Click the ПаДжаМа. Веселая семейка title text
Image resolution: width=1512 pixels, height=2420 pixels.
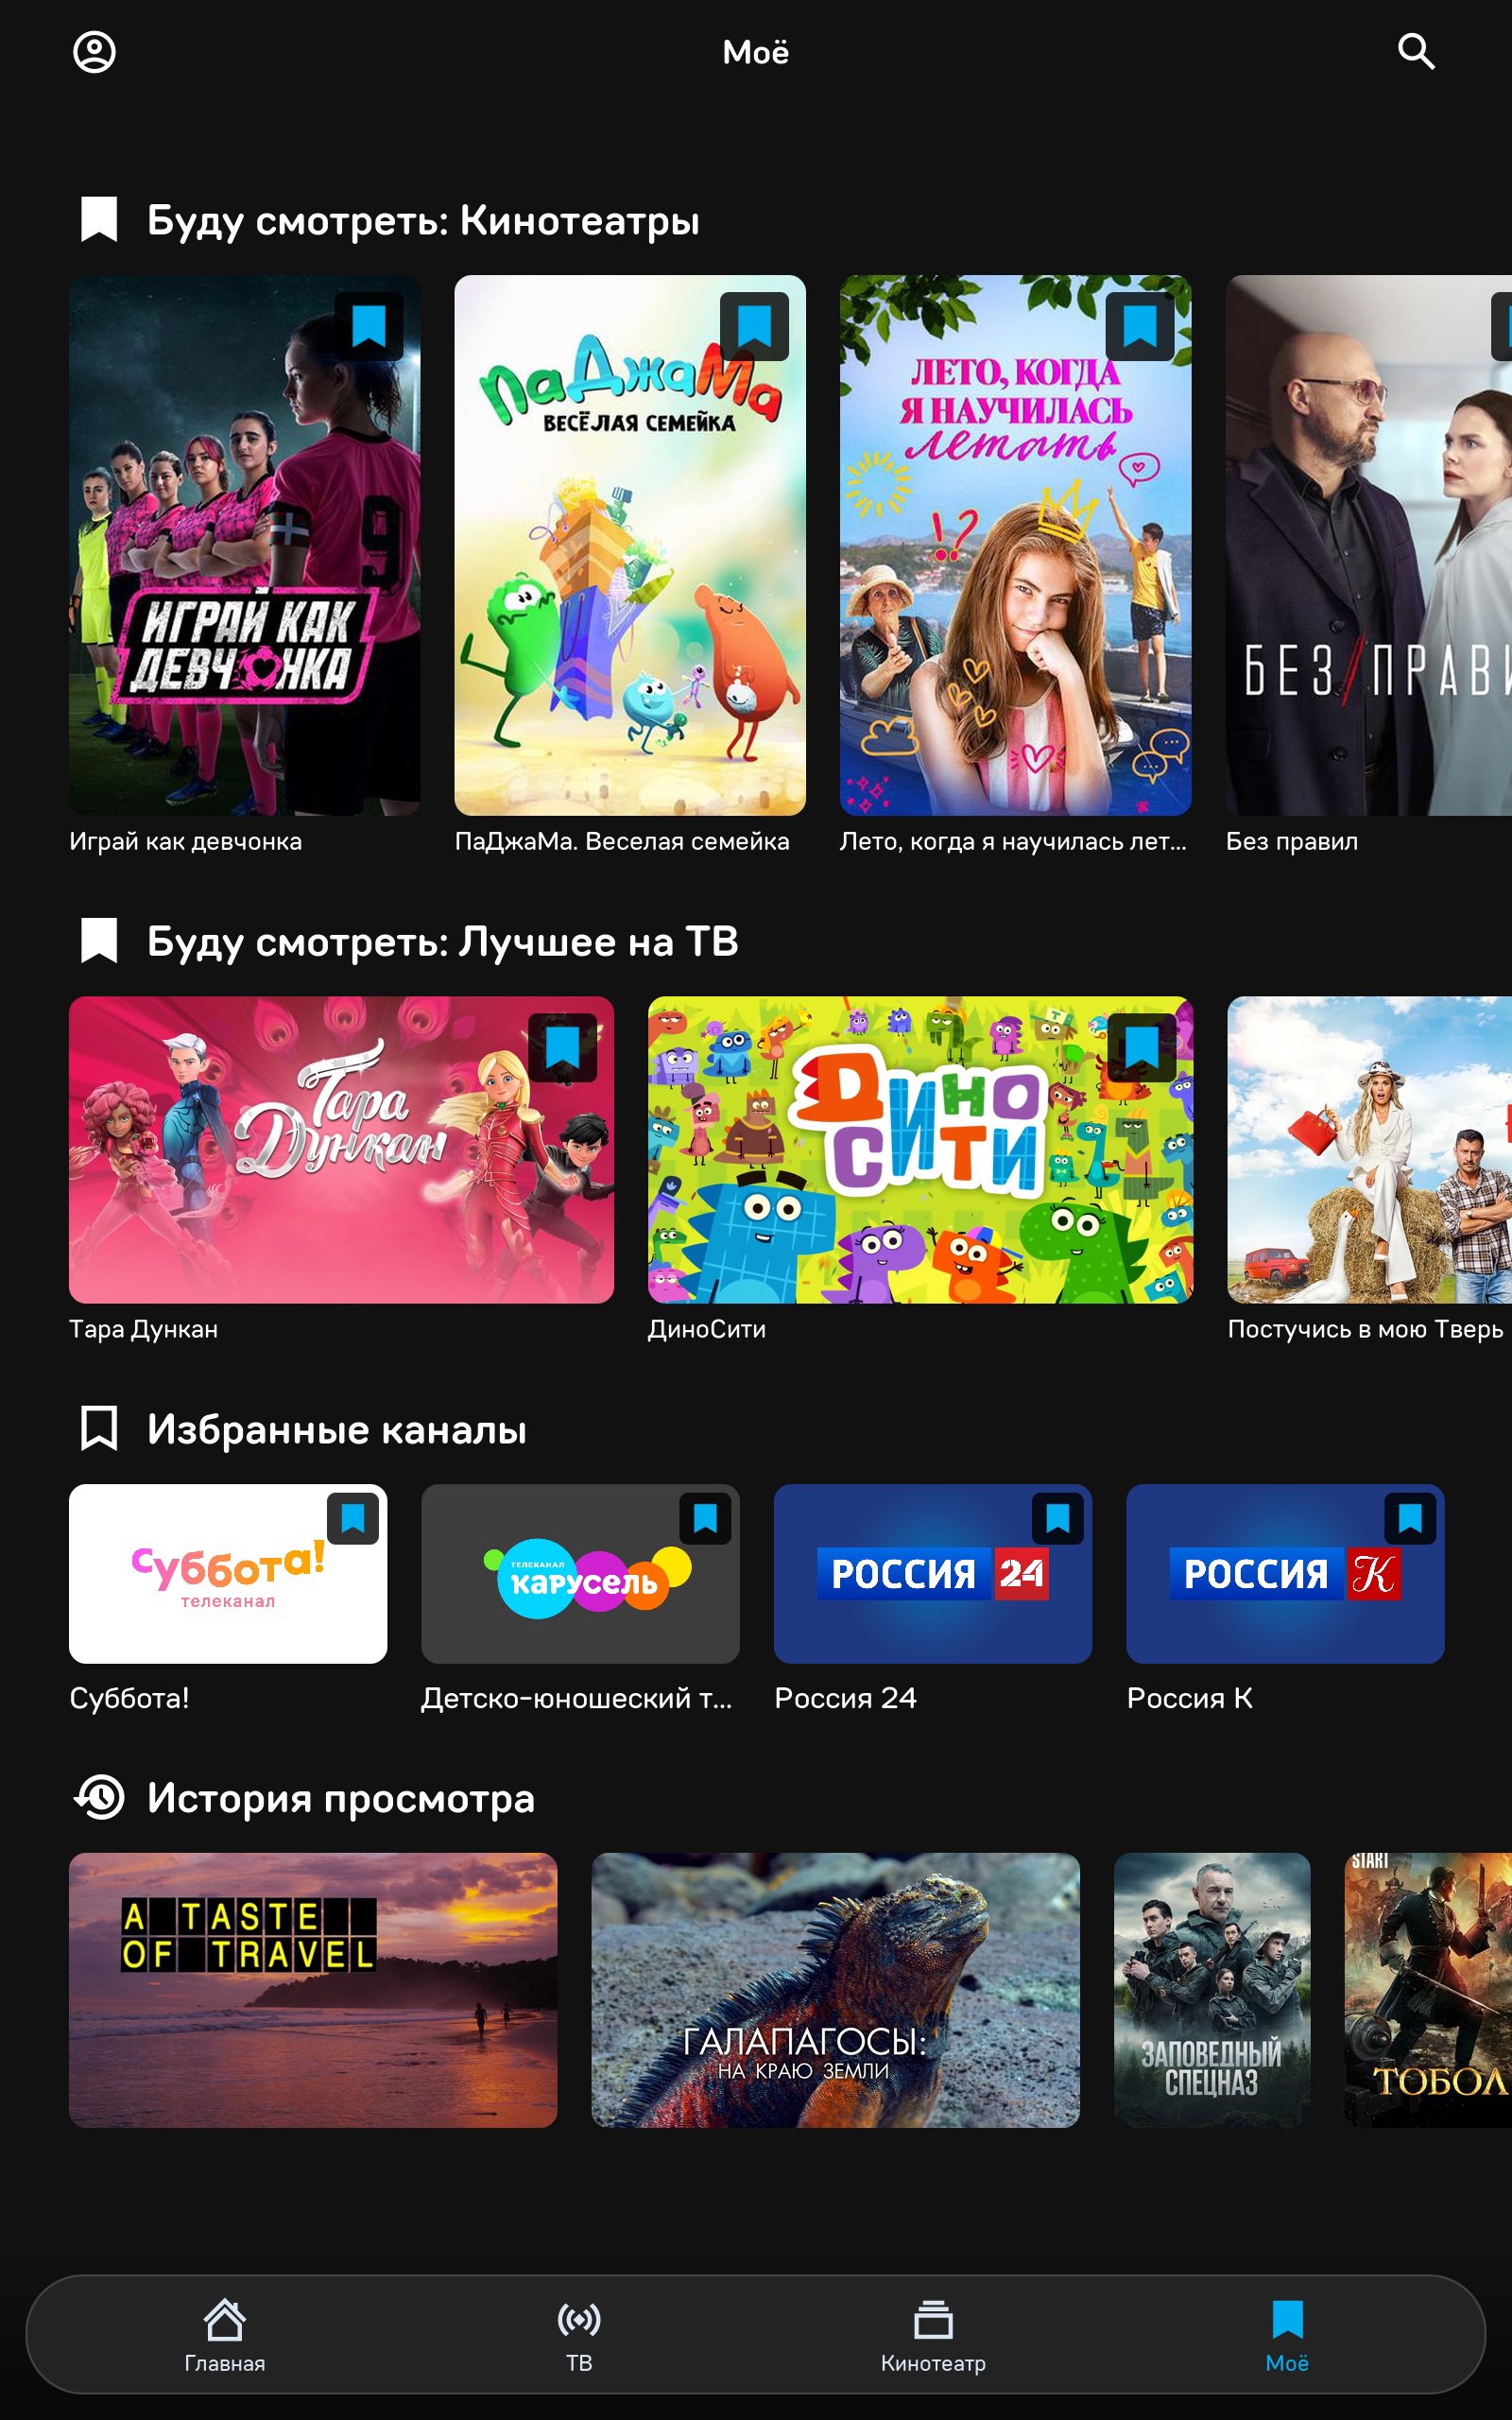tap(622, 842)
